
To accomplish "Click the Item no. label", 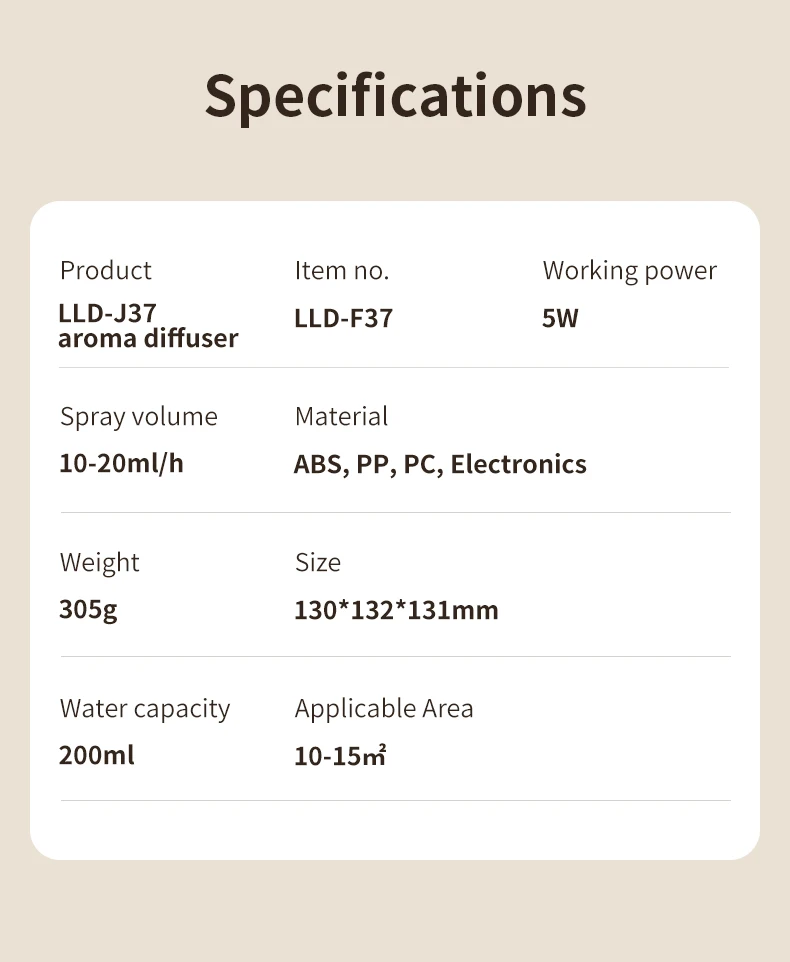I will tap(342, 270).
